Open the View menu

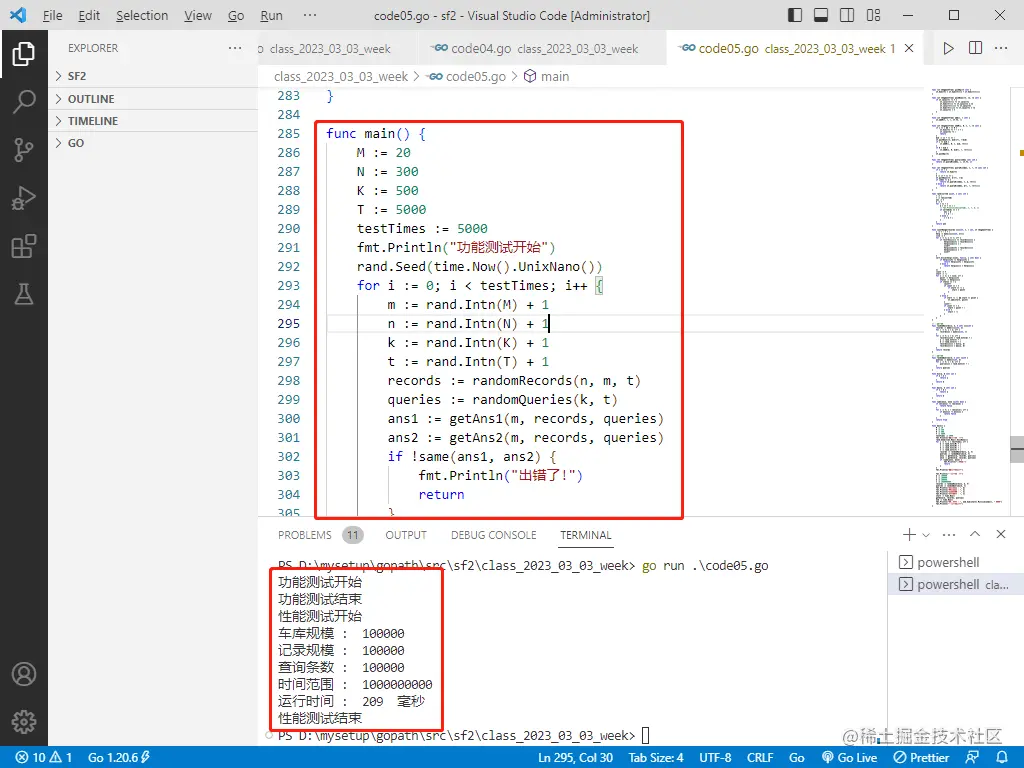[197, 16]
